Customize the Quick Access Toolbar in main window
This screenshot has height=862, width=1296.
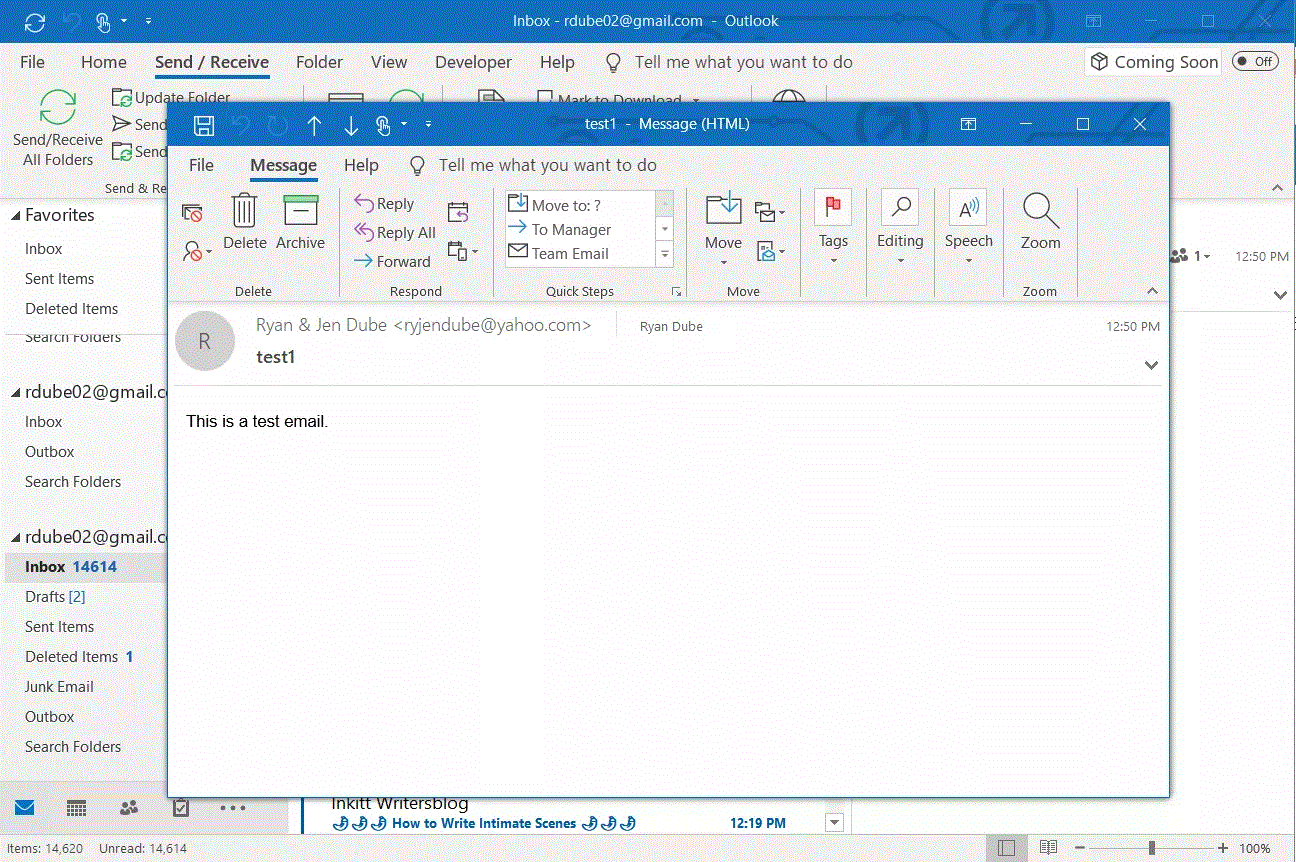148,21
